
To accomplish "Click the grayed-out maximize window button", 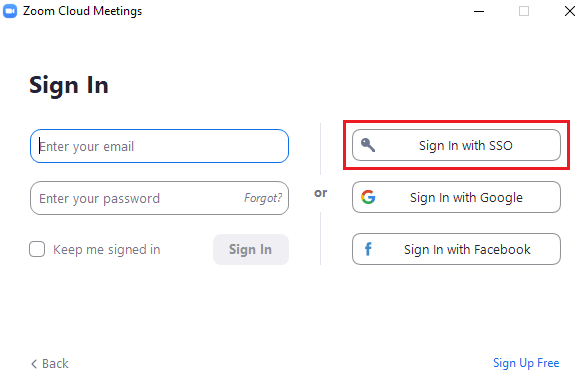I will [524, 11].
